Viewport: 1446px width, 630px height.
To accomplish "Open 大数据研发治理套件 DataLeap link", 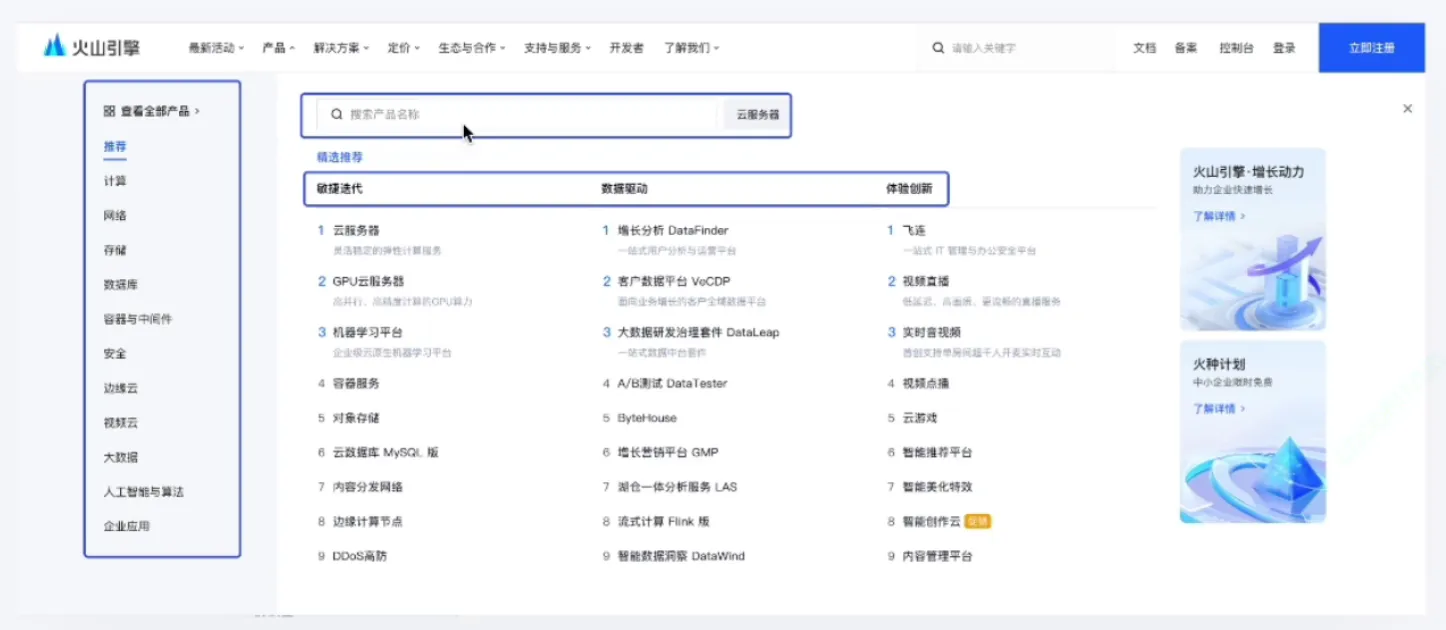I will tap(698, 332).
